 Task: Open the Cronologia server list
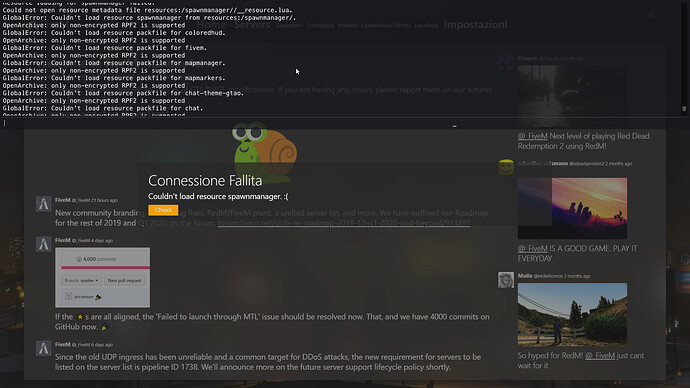(x=320, y=26)
